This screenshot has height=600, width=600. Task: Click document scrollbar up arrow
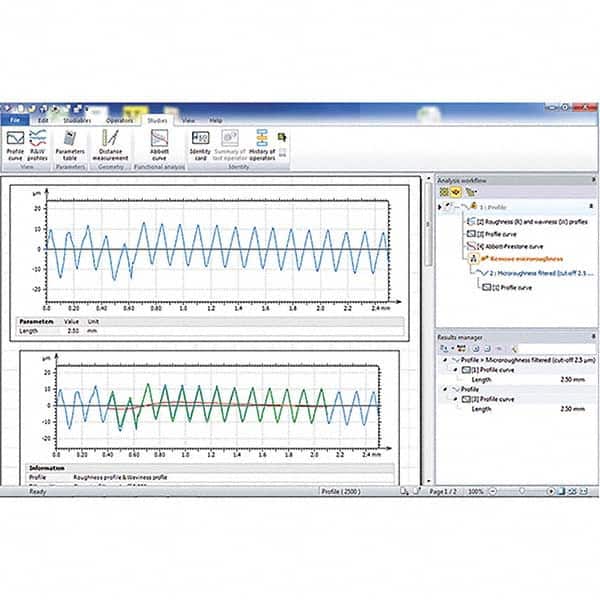pyautogui.click(x=429, y=179)
